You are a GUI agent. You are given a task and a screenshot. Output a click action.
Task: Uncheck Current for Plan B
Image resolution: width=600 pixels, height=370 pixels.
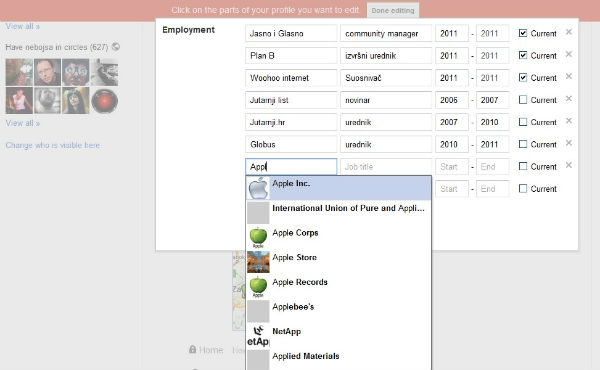[523, 55]
